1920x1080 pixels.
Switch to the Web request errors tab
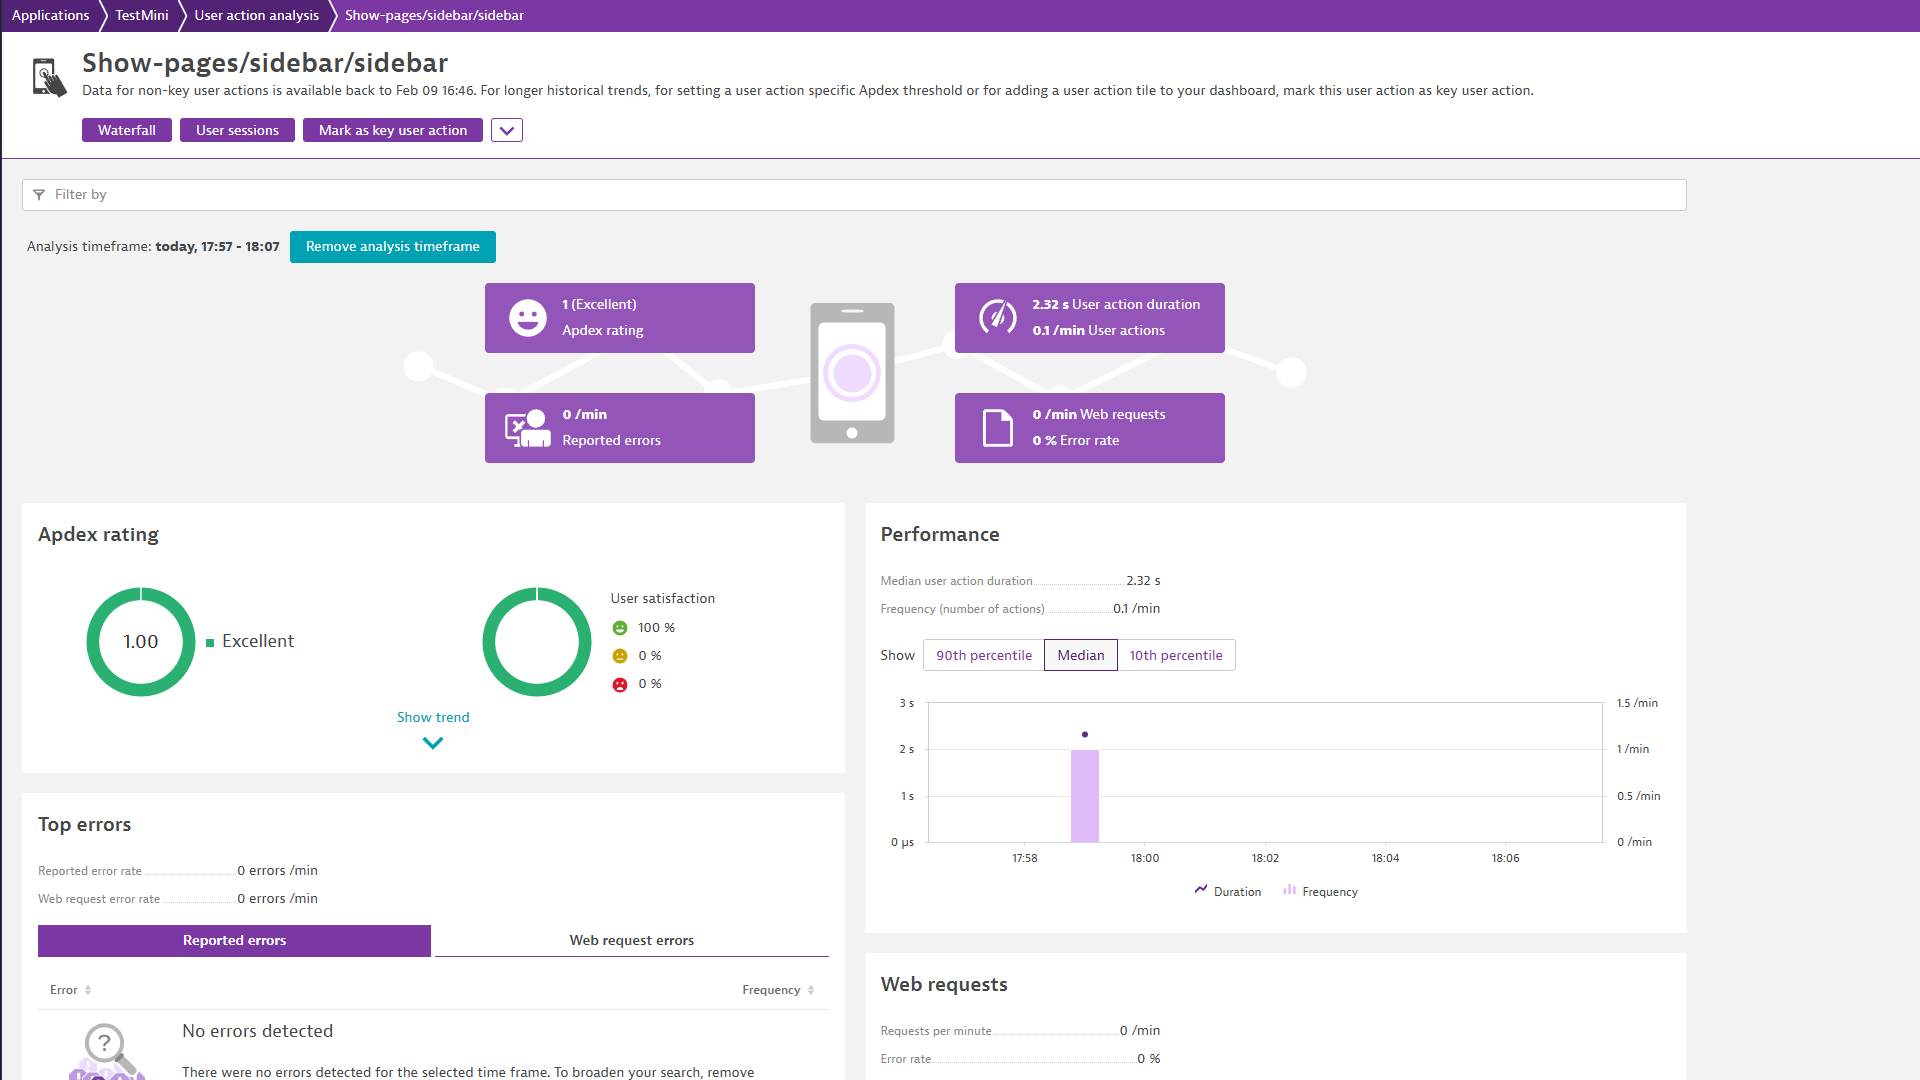click(631, 940)
